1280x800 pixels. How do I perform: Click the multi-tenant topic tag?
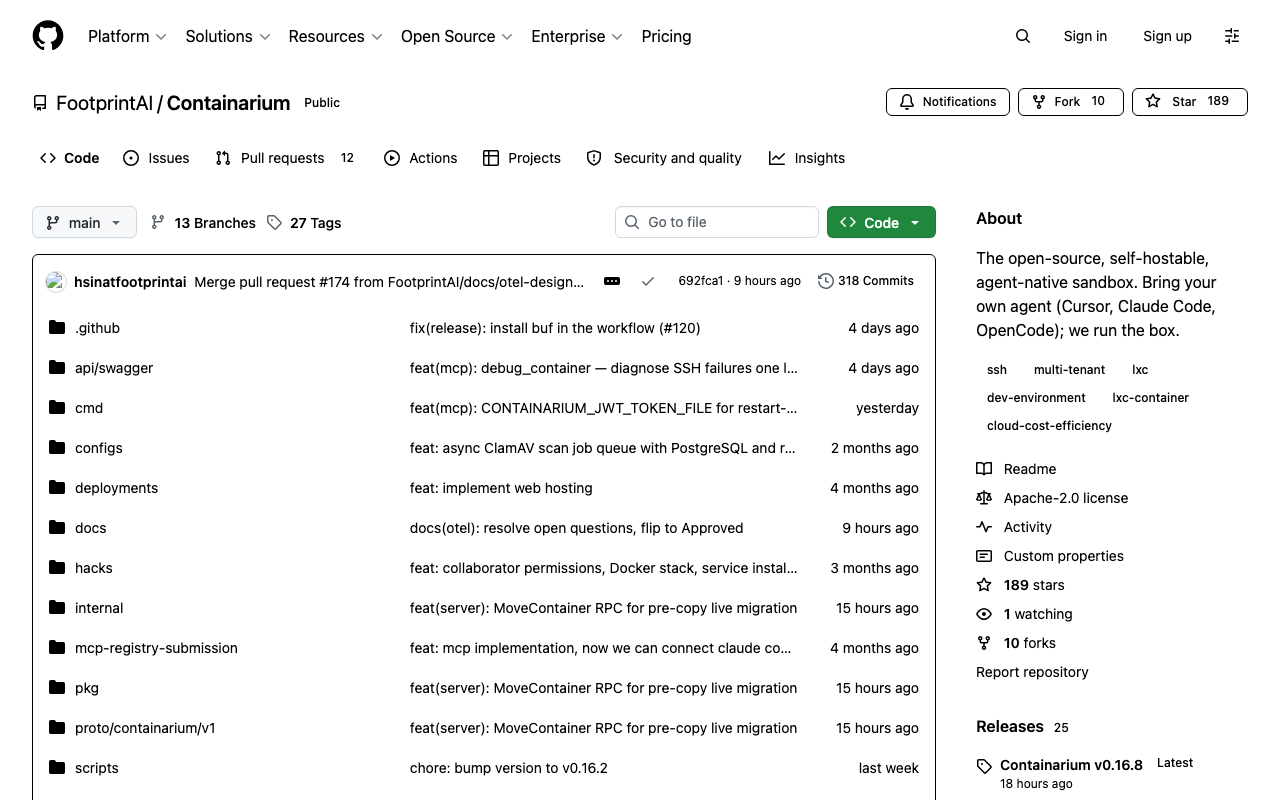1070,370
